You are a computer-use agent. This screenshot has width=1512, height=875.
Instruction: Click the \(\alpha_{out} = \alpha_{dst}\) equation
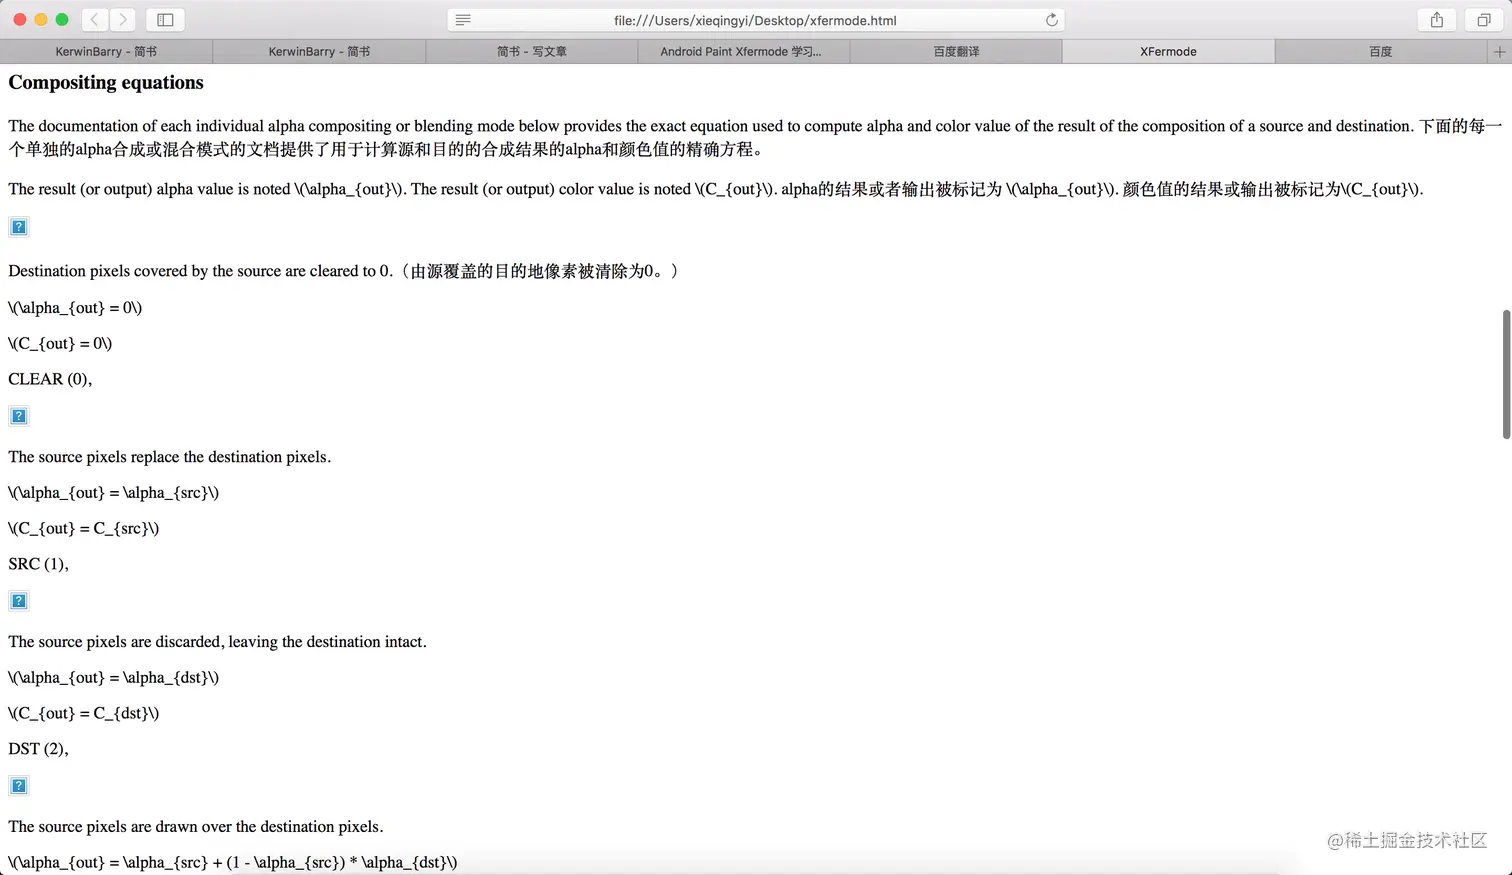(114, 678)
